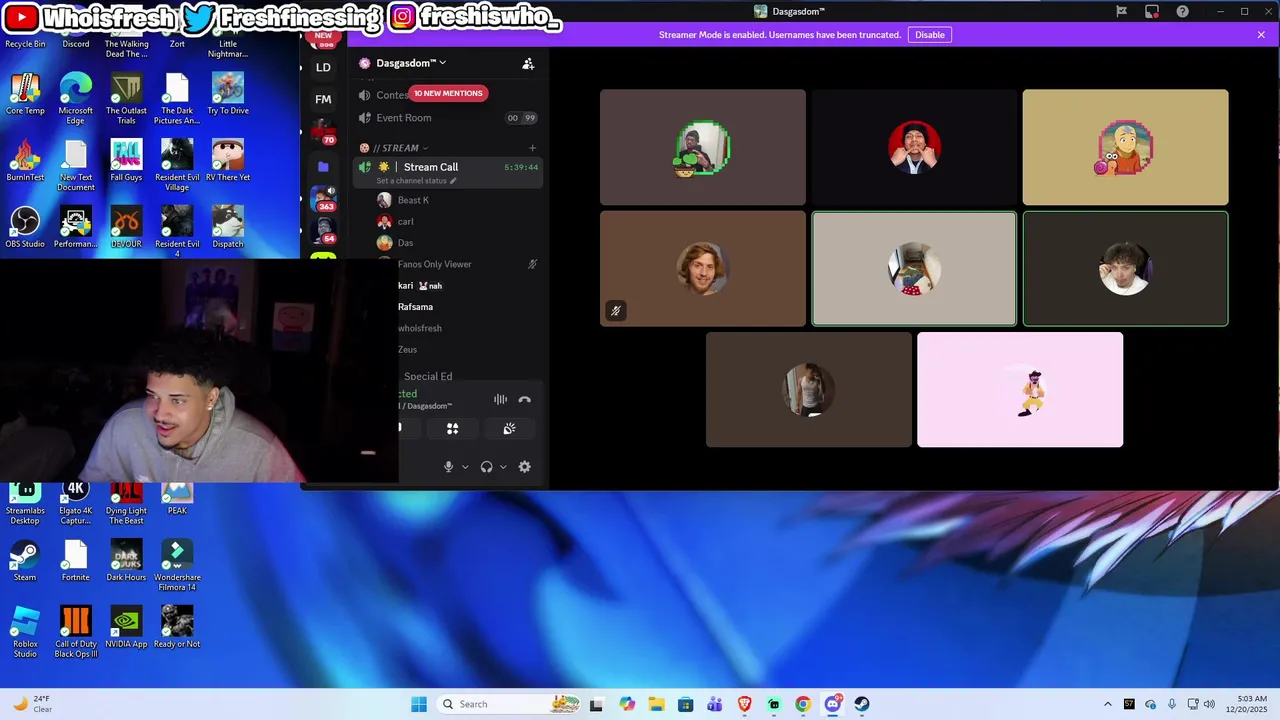This screenshot has height=720, width=1280.
Task: Open the purple server folder
Action: coord(323,166)
